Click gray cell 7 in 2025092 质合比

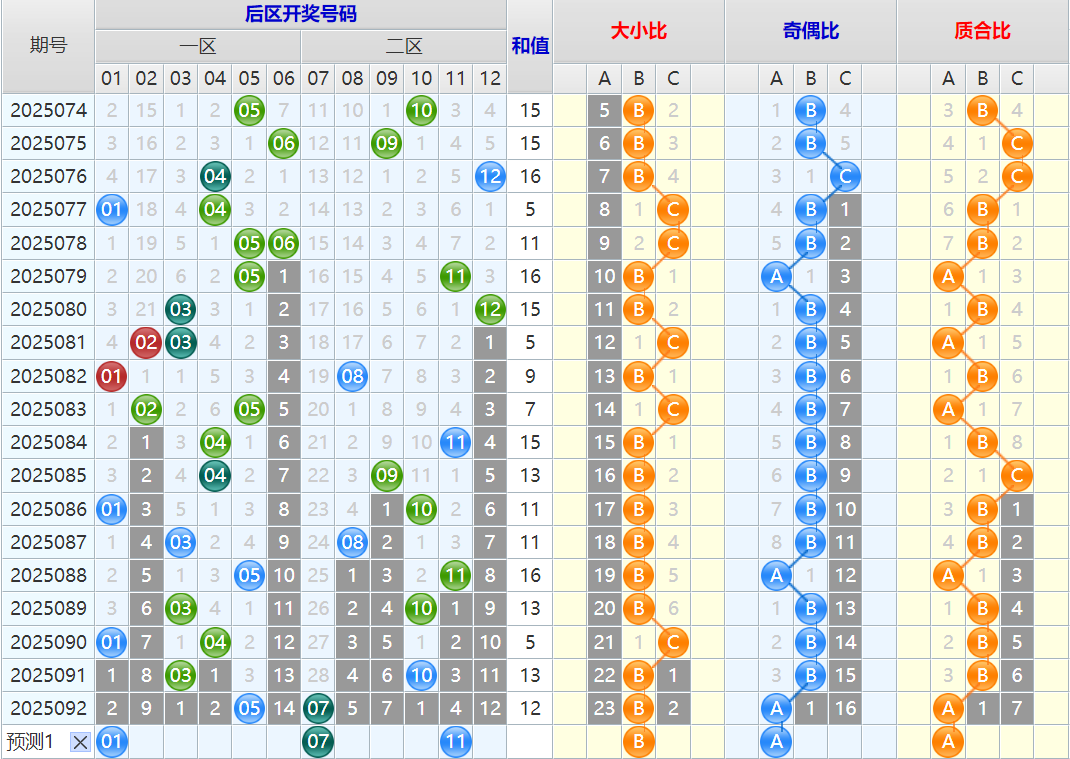(1017, 708)
